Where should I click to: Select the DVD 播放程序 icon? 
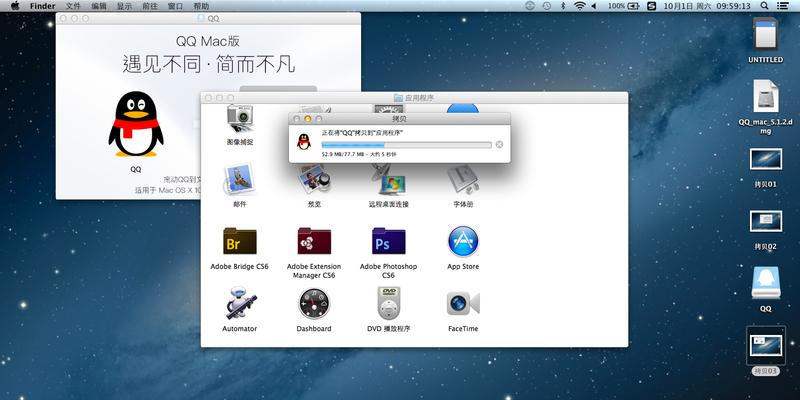tap(389, 303)
